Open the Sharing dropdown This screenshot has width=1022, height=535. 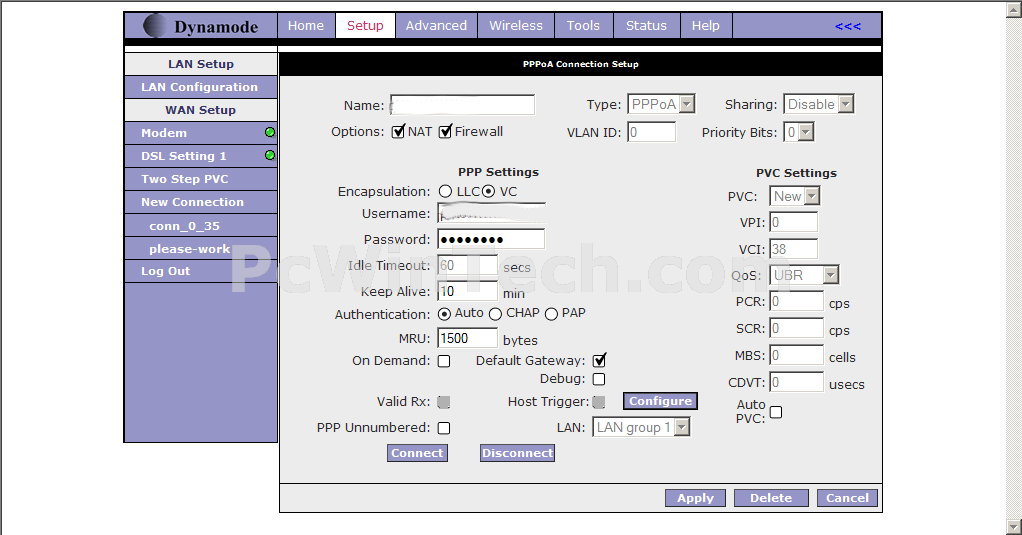tap(819, 104)
